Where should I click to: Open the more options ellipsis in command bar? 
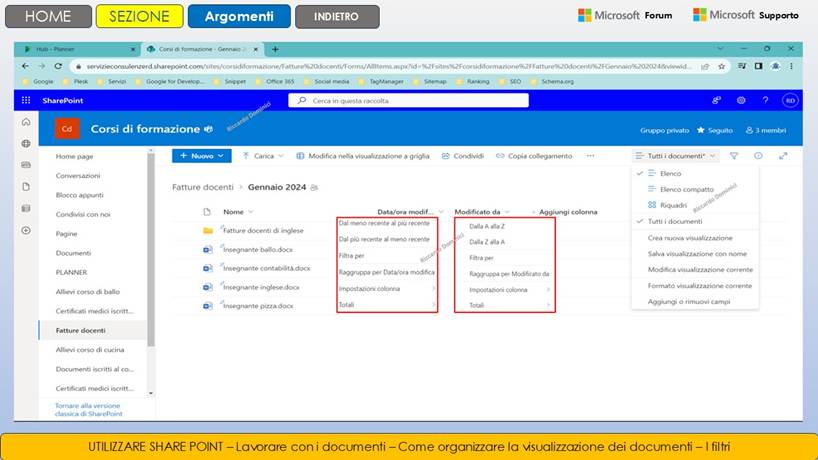coord(590,155)
